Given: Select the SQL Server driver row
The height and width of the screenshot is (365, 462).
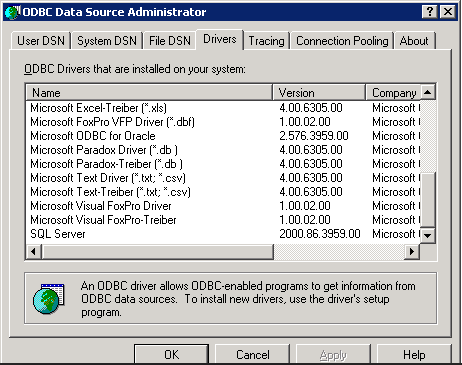Looking at the screenshot, I should pyautogui.click(x=223, y=234).
